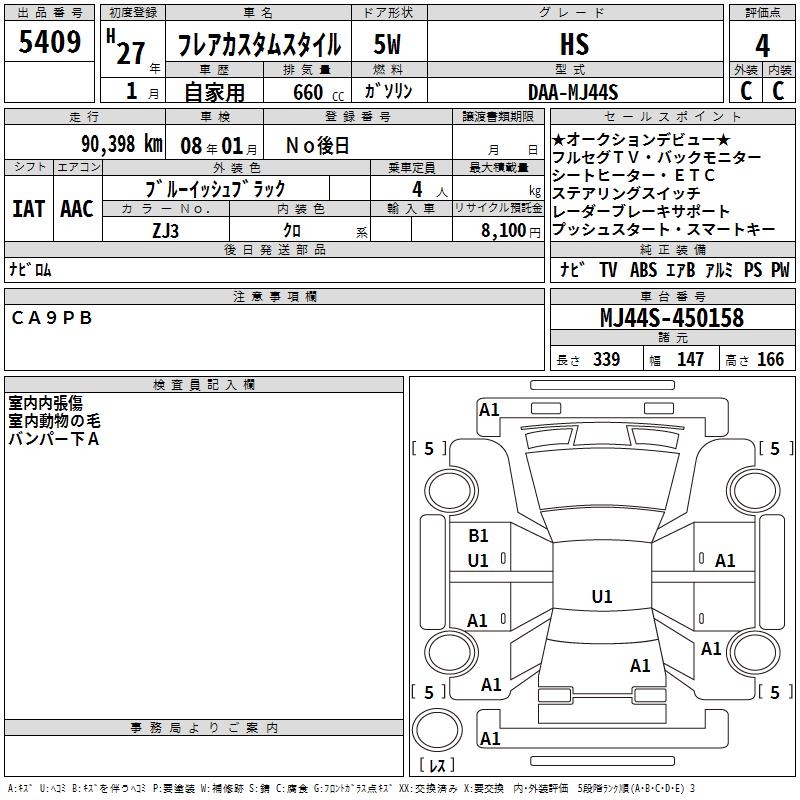Click overall evaluation score 4
800x800 pixels.
[x=762, y=45]
